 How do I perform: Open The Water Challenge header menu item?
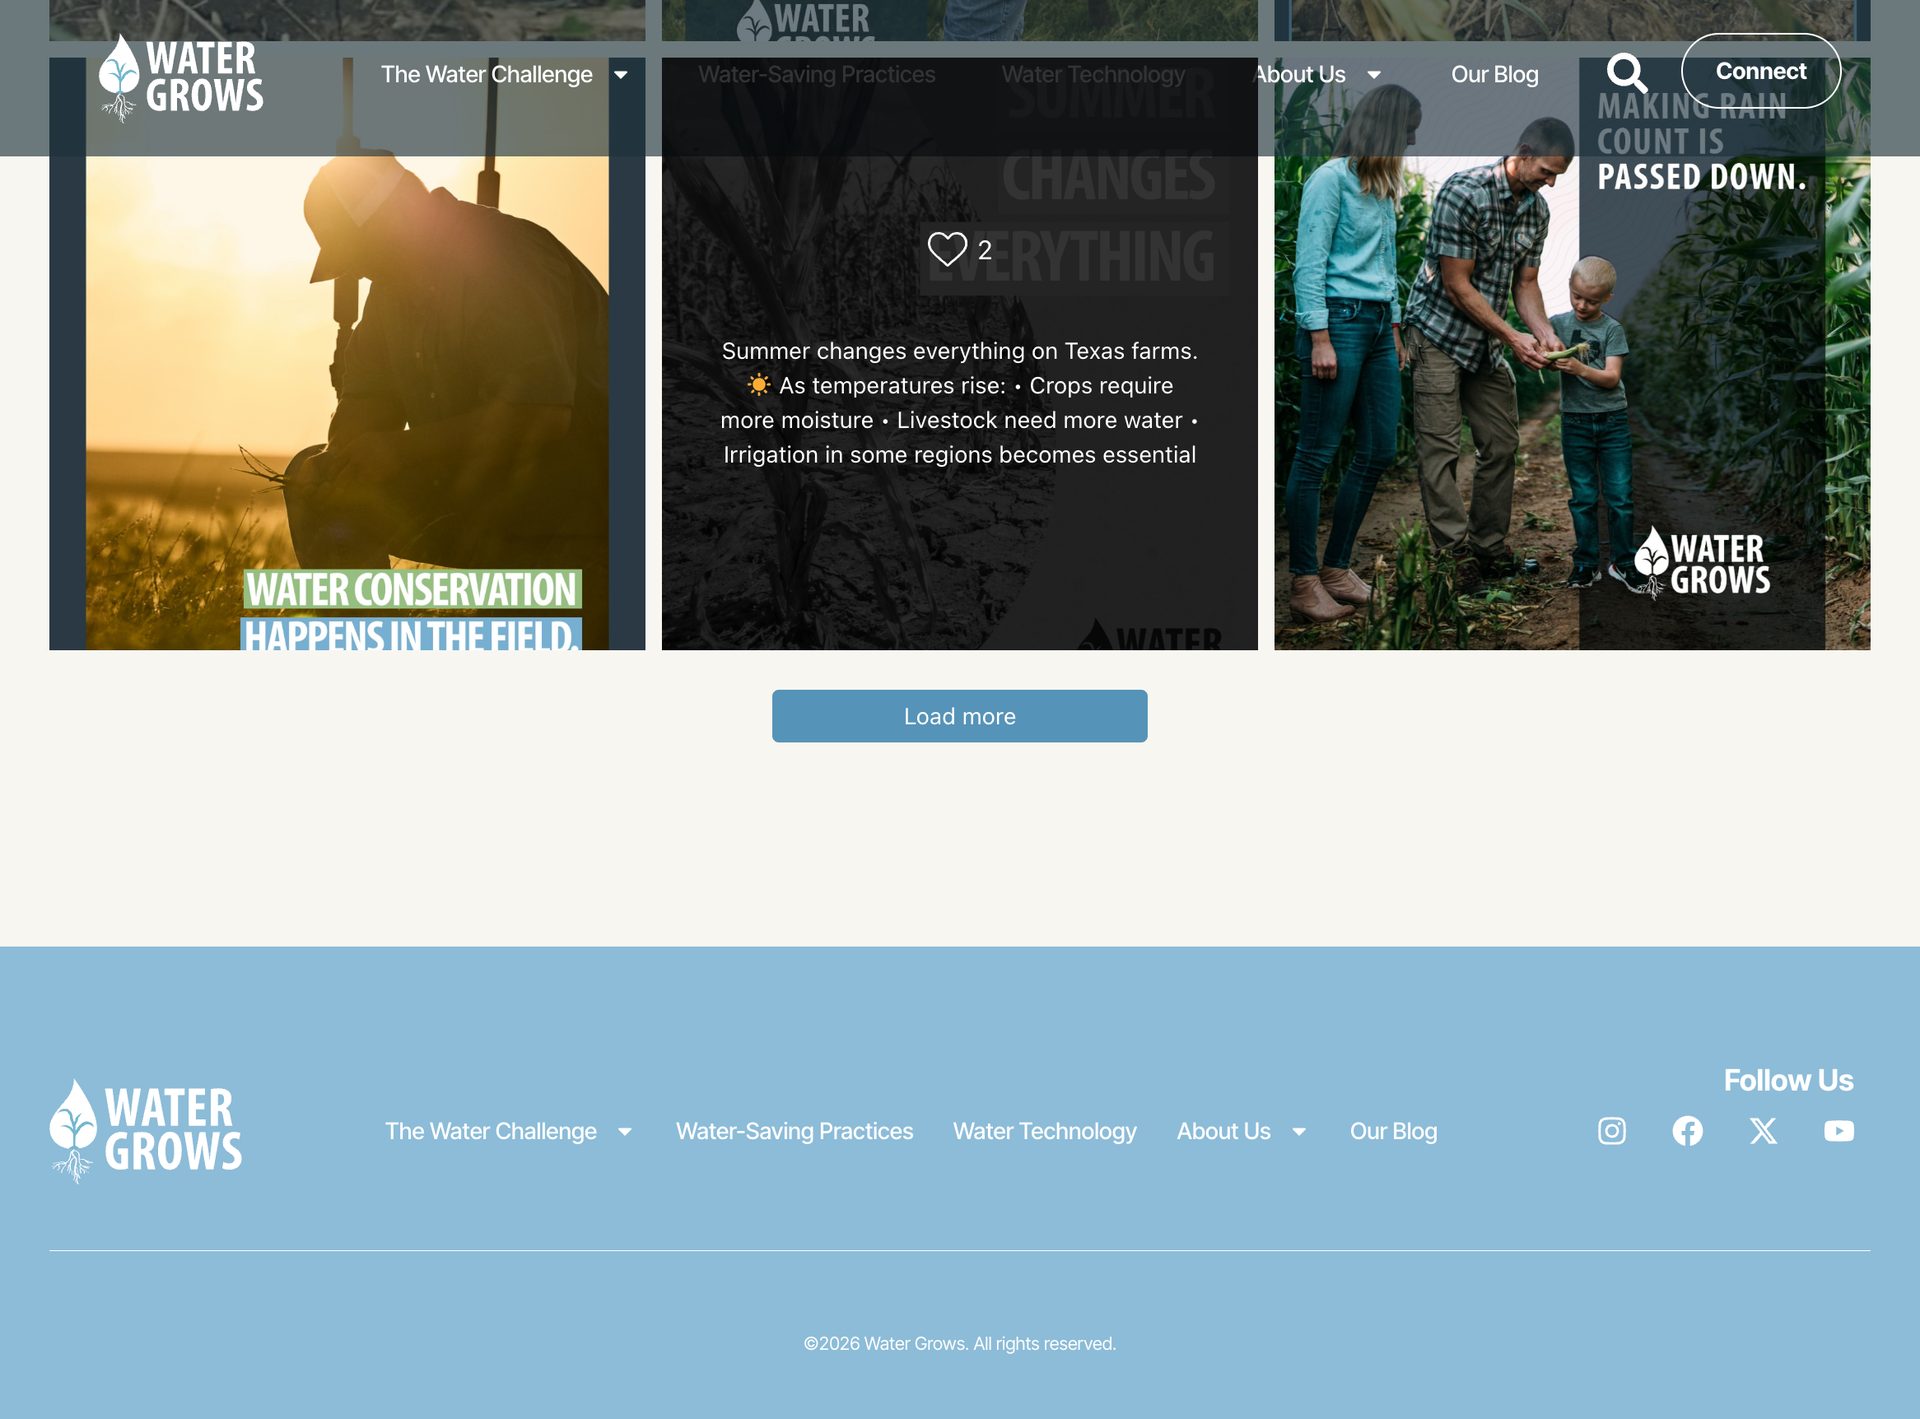(x=487, y=75)
